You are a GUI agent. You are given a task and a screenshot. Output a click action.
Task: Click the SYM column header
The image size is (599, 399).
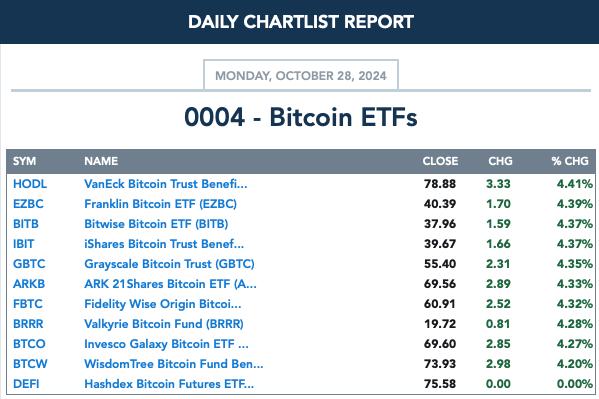[24, 161]
